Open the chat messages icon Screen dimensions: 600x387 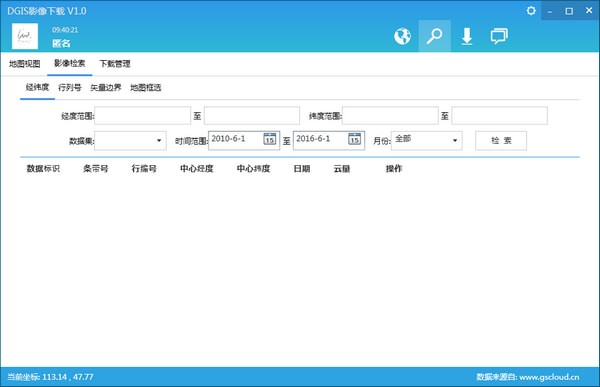point(499,36)
